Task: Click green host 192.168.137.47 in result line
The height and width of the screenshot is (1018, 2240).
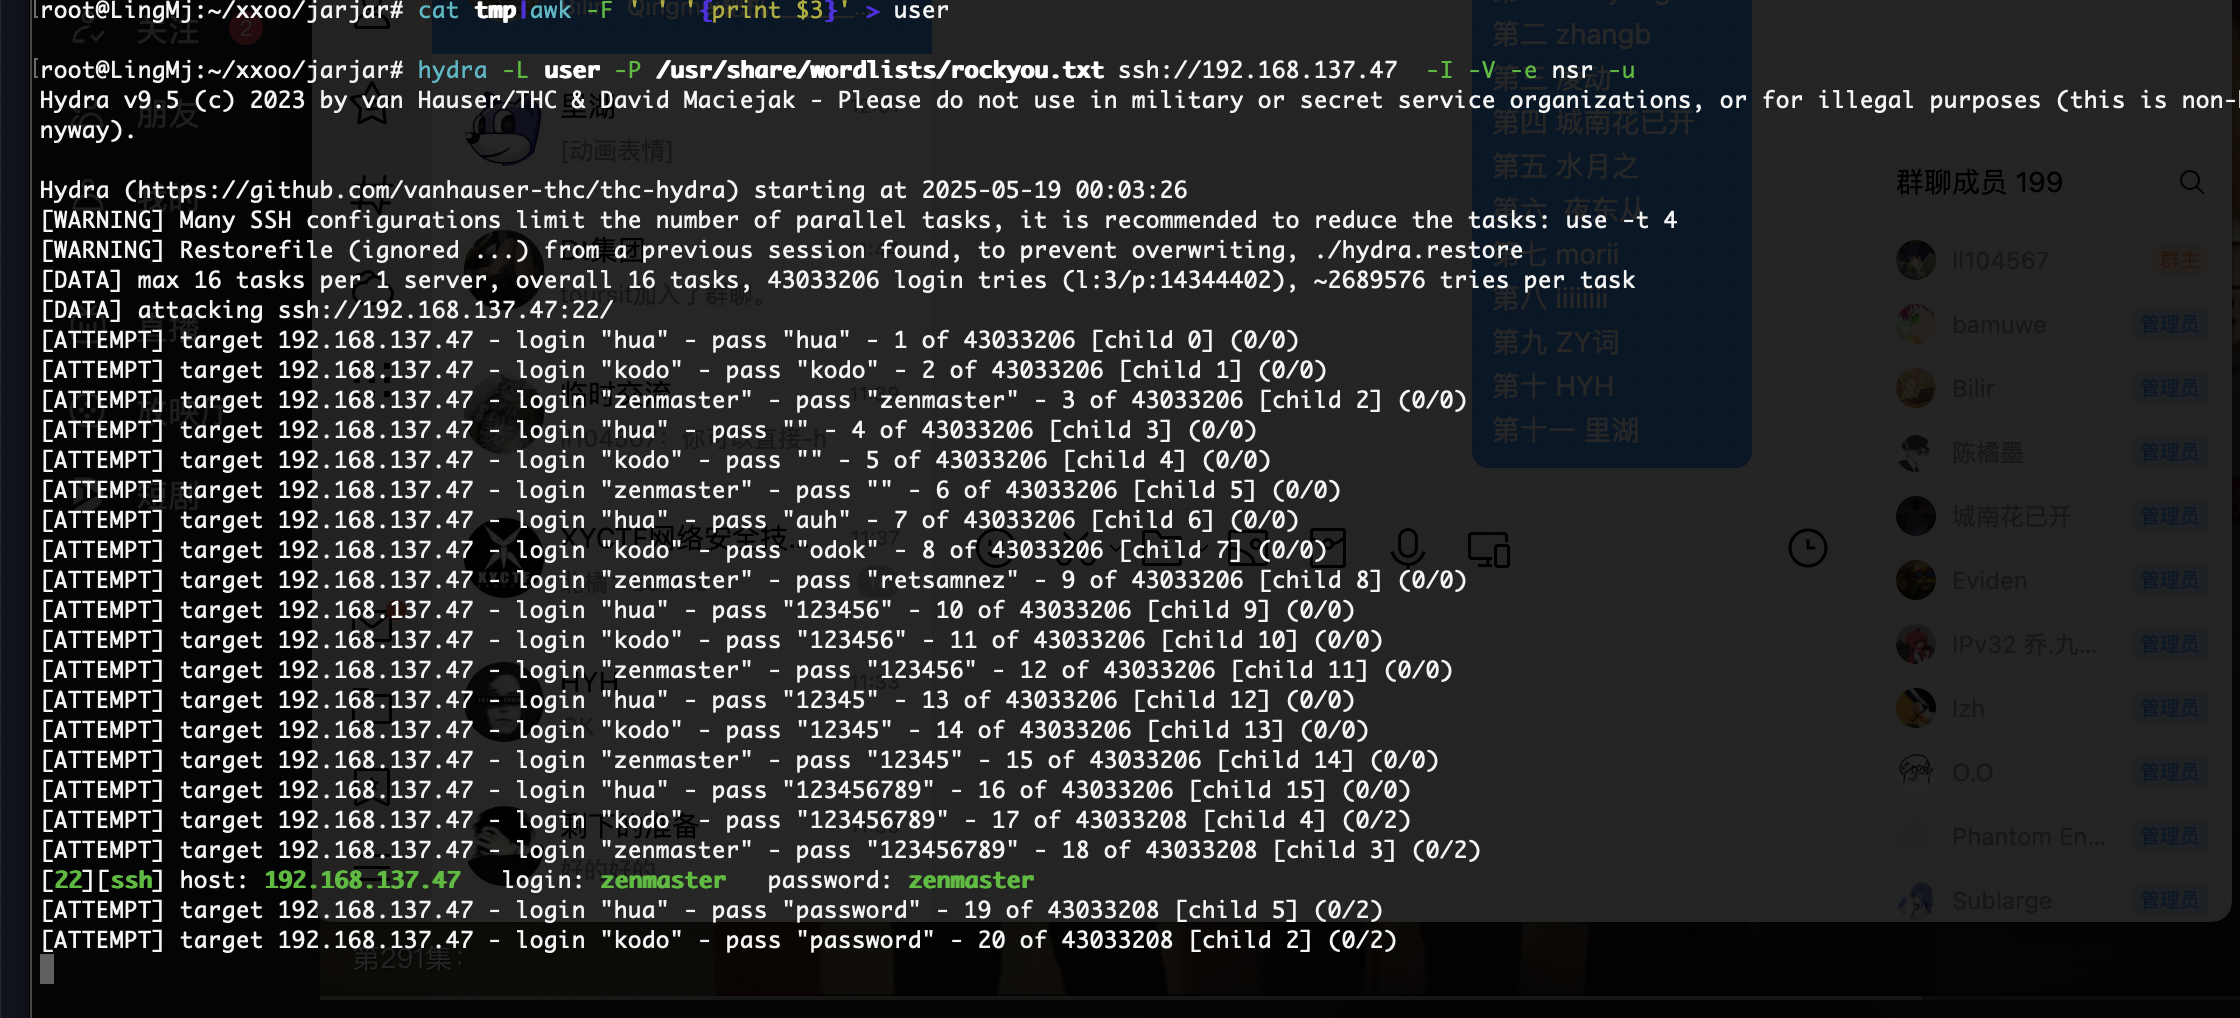Action: 362,880
